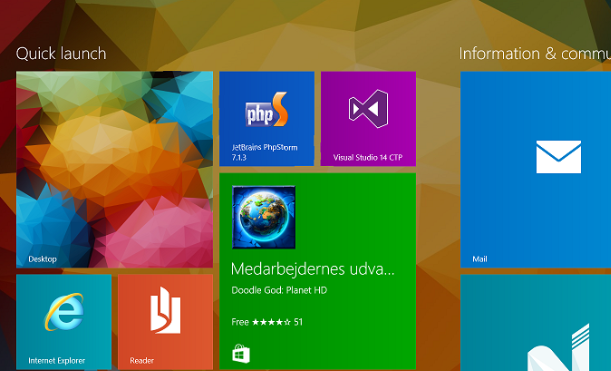The width and height of the screenshot is (611, 371).
Task: Select the Information & communication group header
Action: [535, 53]
